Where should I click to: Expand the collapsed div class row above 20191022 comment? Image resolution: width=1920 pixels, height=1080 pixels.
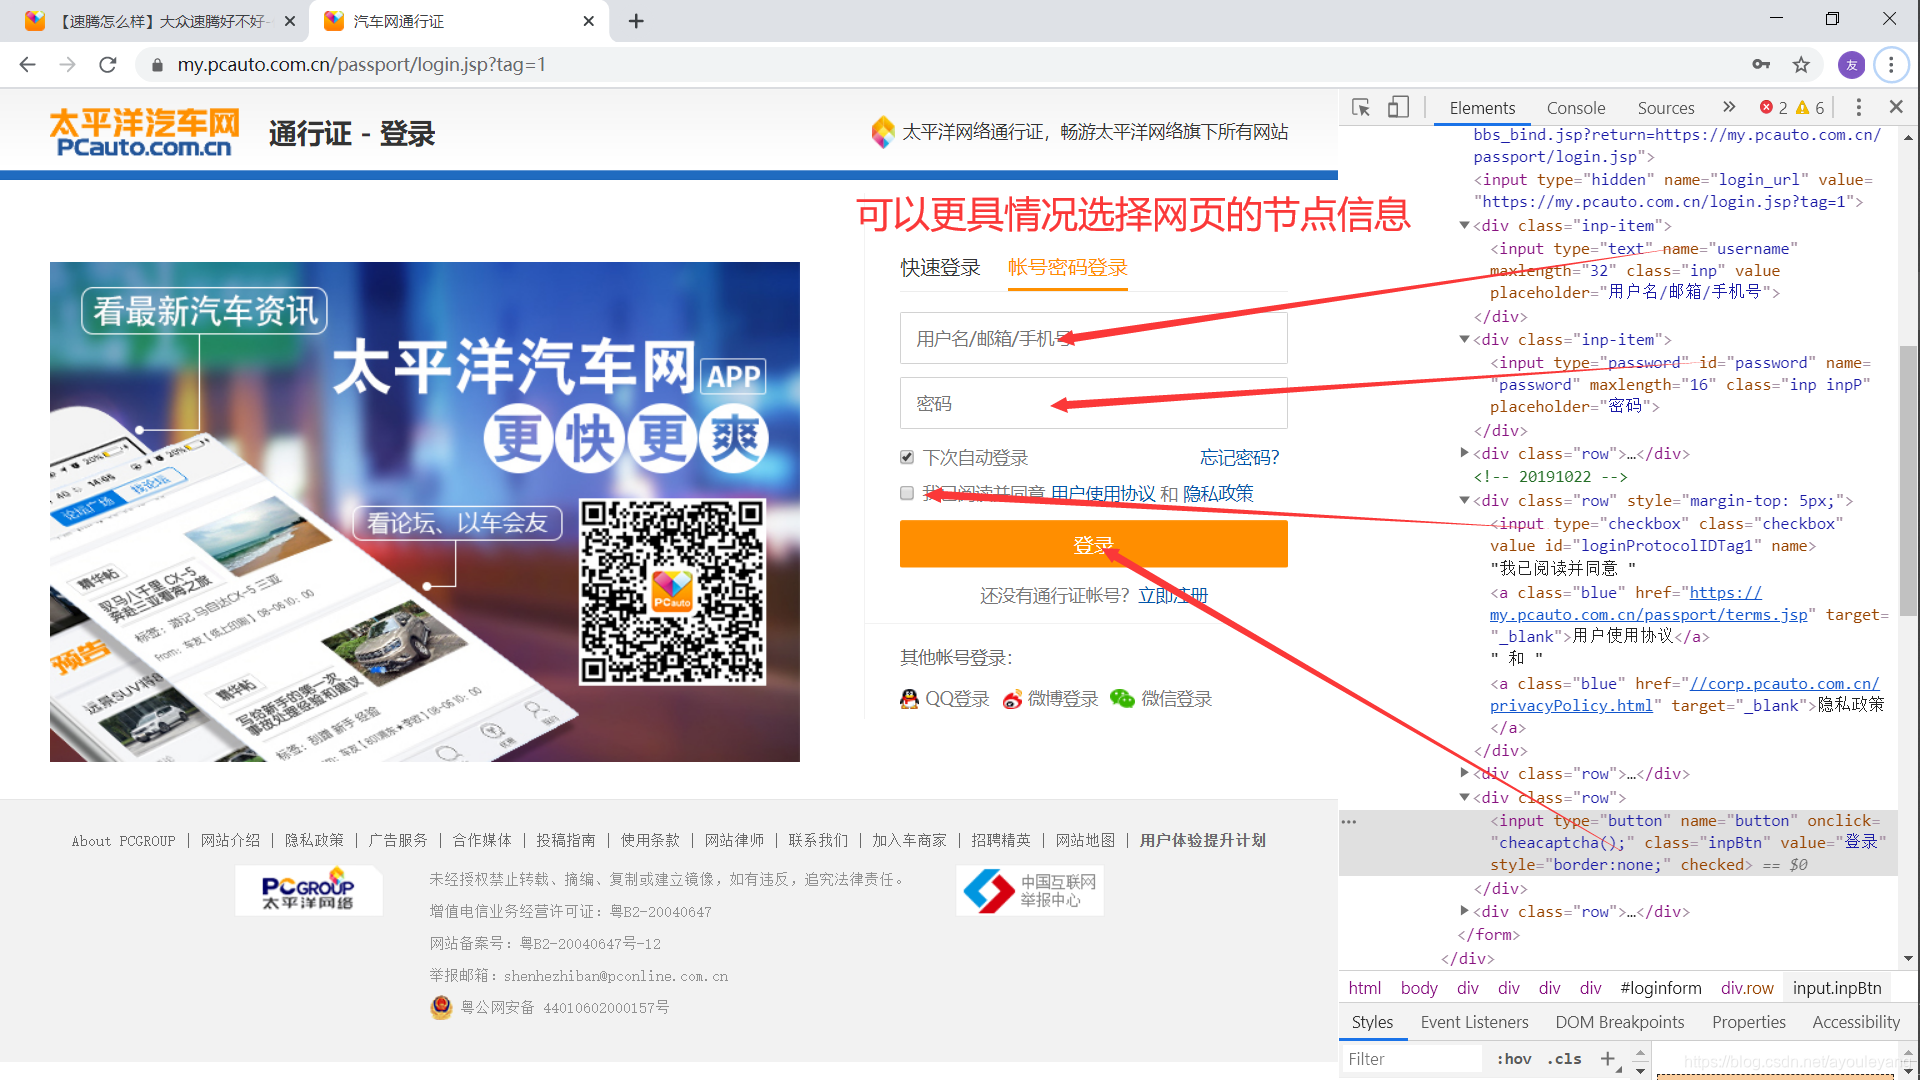point(1464,453)
